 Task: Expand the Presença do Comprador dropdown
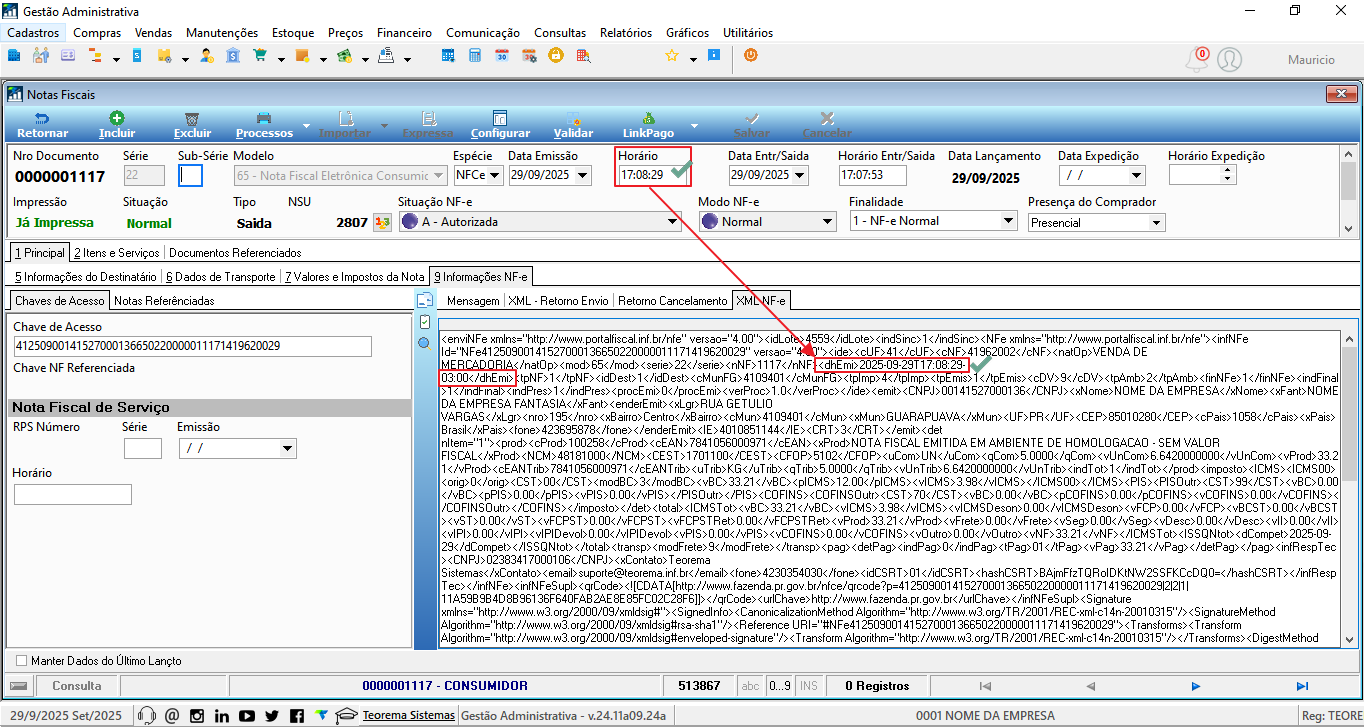(x=1157, y=222)
